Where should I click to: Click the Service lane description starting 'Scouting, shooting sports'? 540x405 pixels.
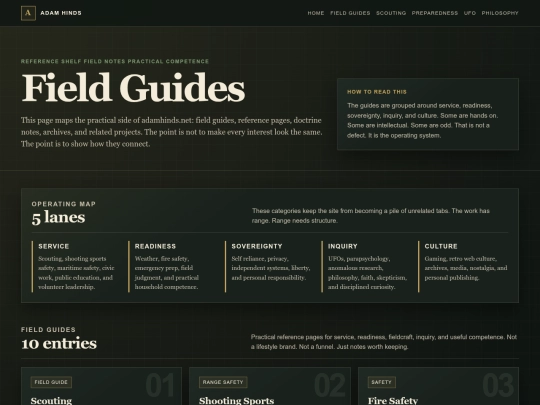tap(76, 273)
